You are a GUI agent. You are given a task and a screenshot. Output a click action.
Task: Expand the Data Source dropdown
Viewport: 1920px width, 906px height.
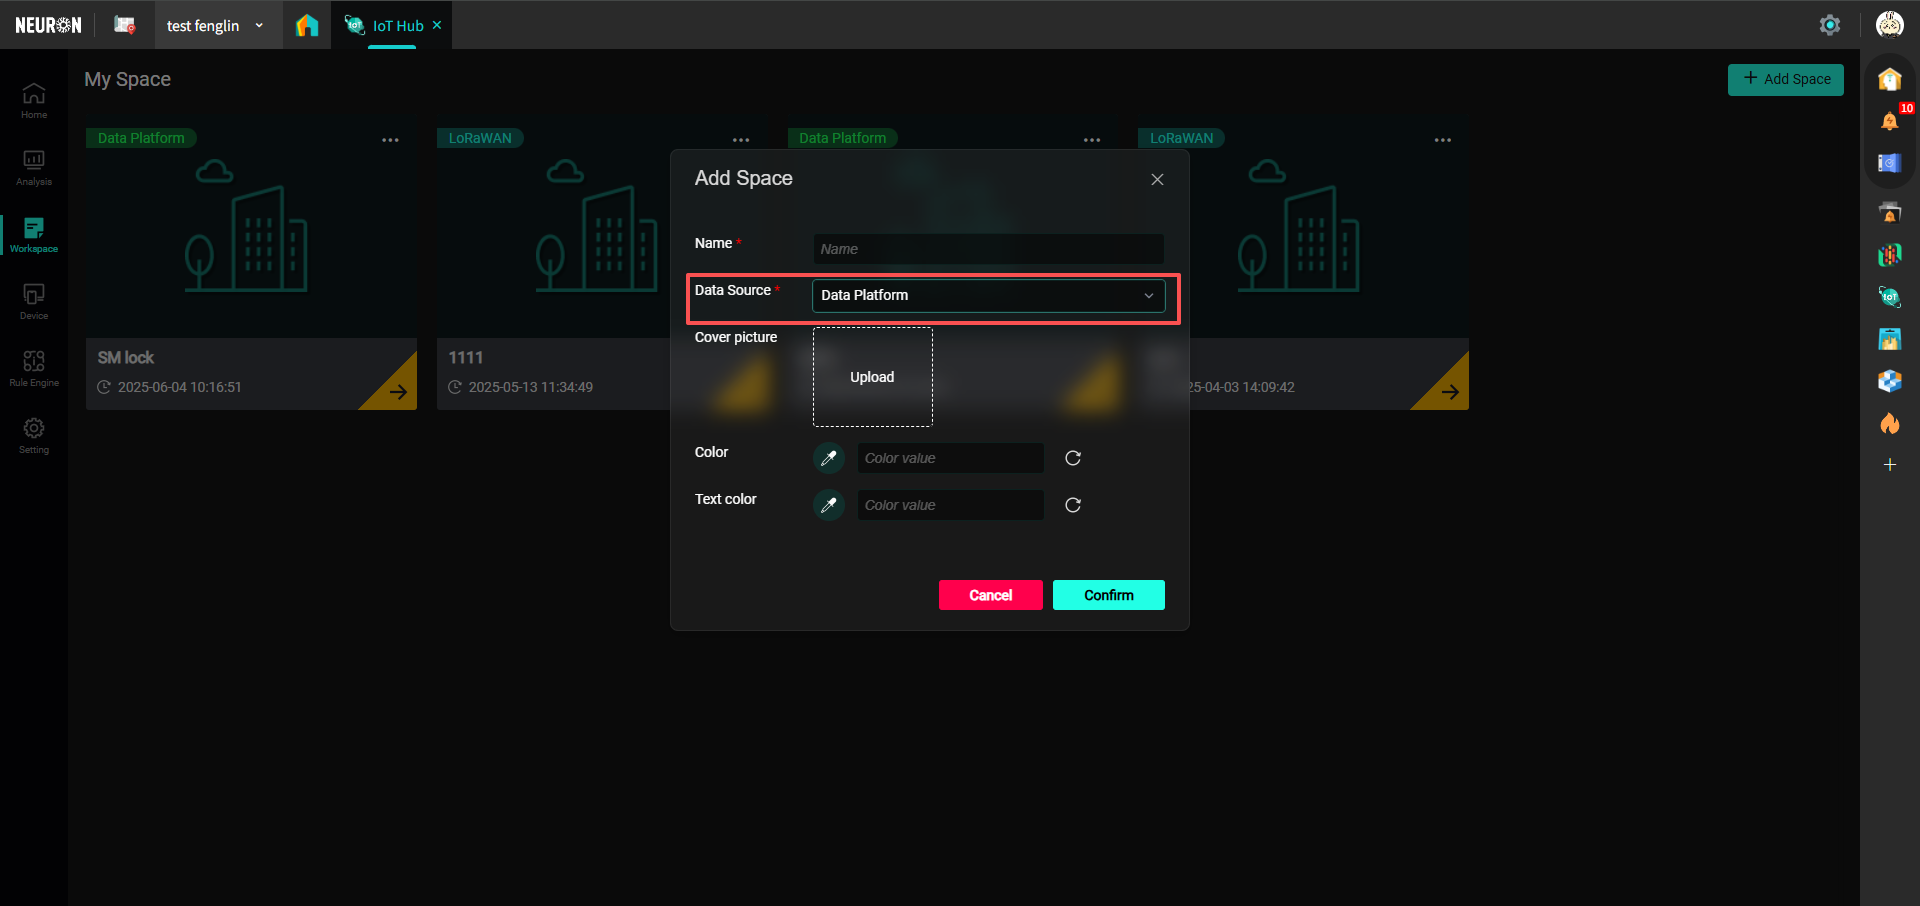[988, 296]
